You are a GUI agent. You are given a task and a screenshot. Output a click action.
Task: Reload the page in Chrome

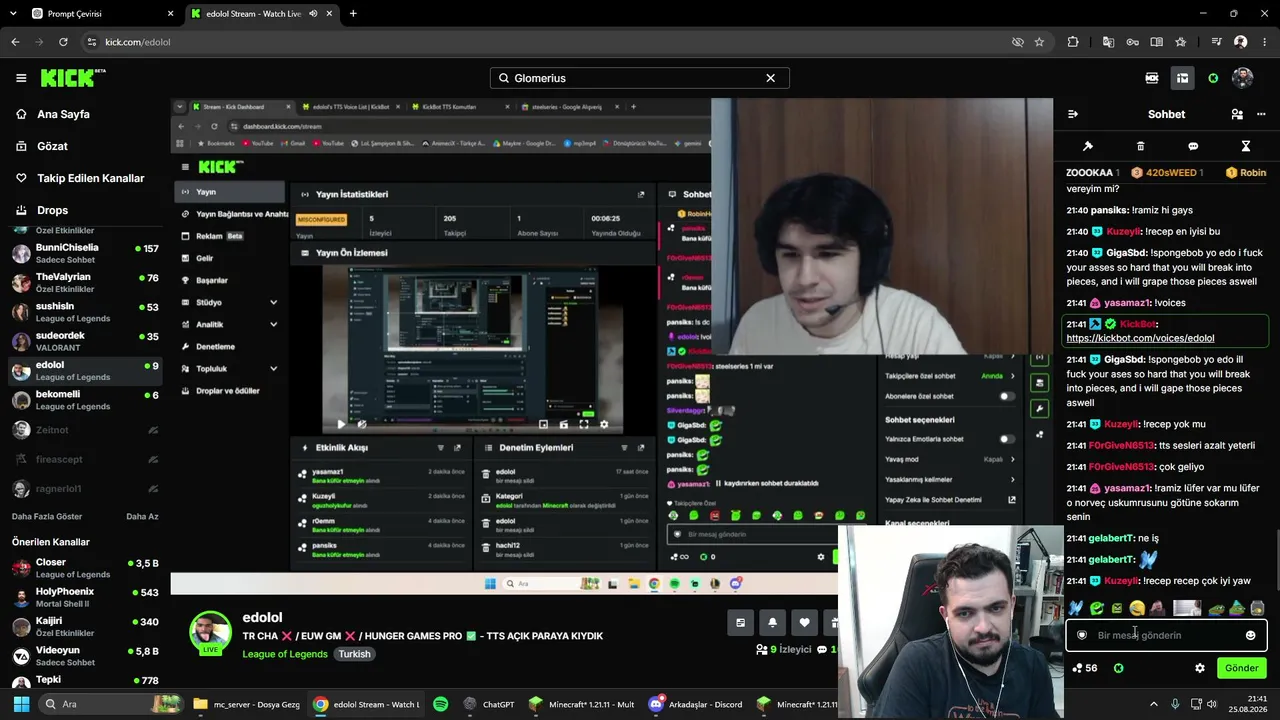coord(63,42)
